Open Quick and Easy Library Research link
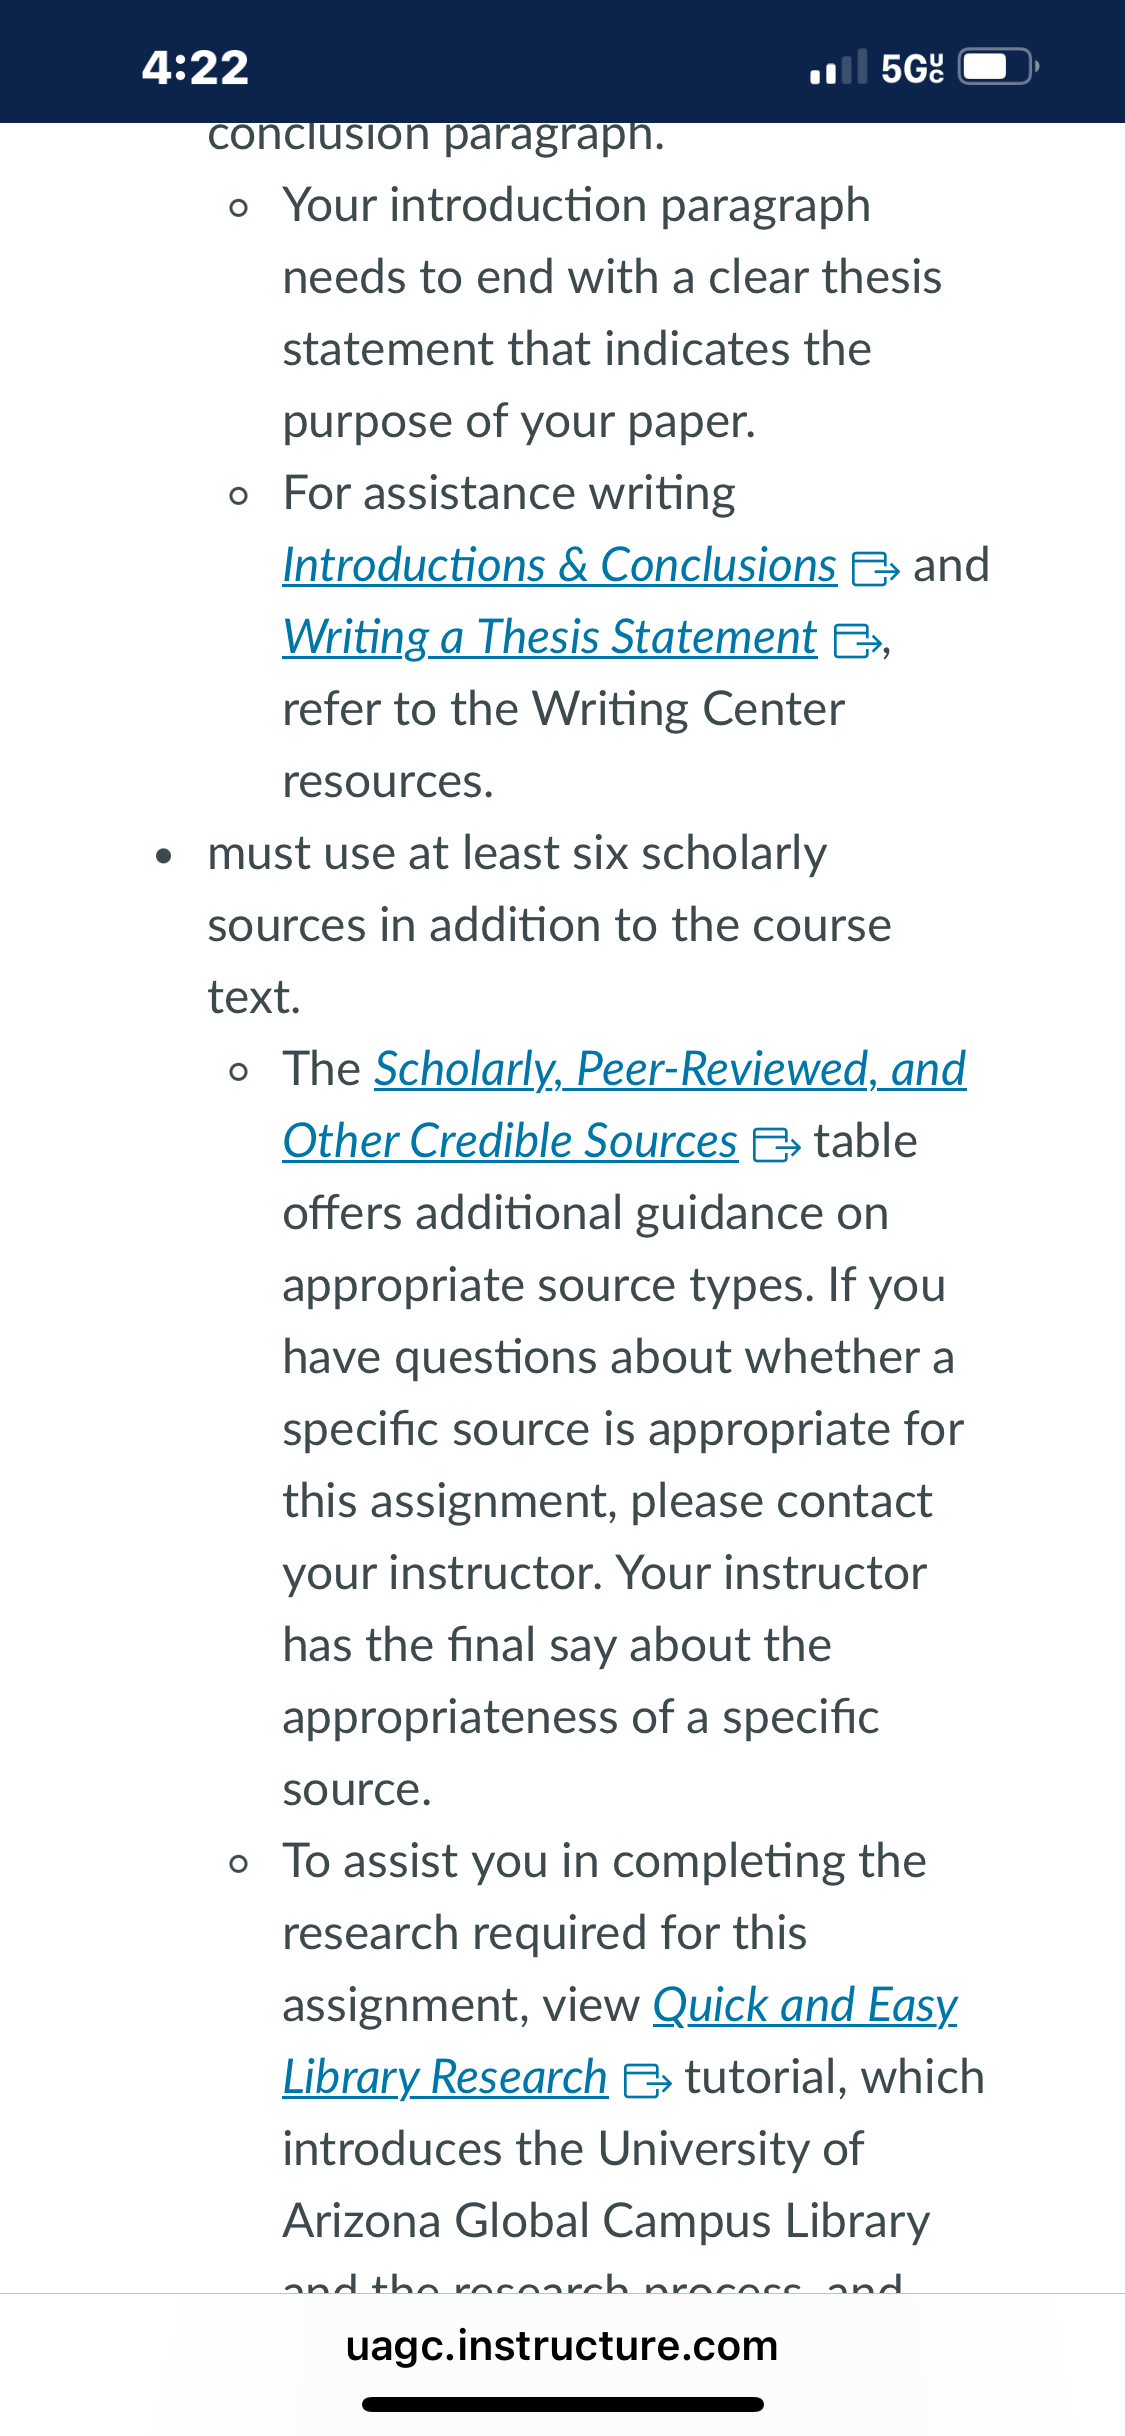1125x2436 pixels. pos(805,2006)
